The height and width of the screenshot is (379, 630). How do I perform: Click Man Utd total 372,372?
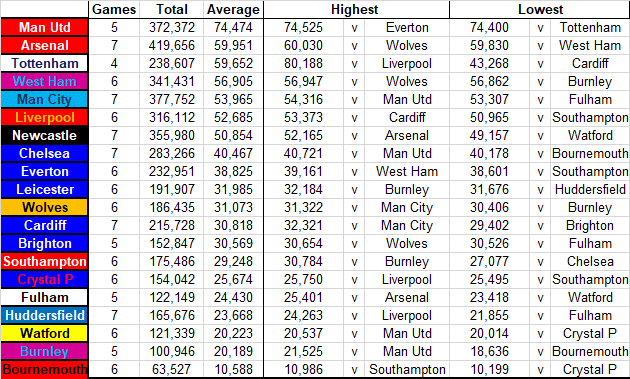[x=172, y=27]
